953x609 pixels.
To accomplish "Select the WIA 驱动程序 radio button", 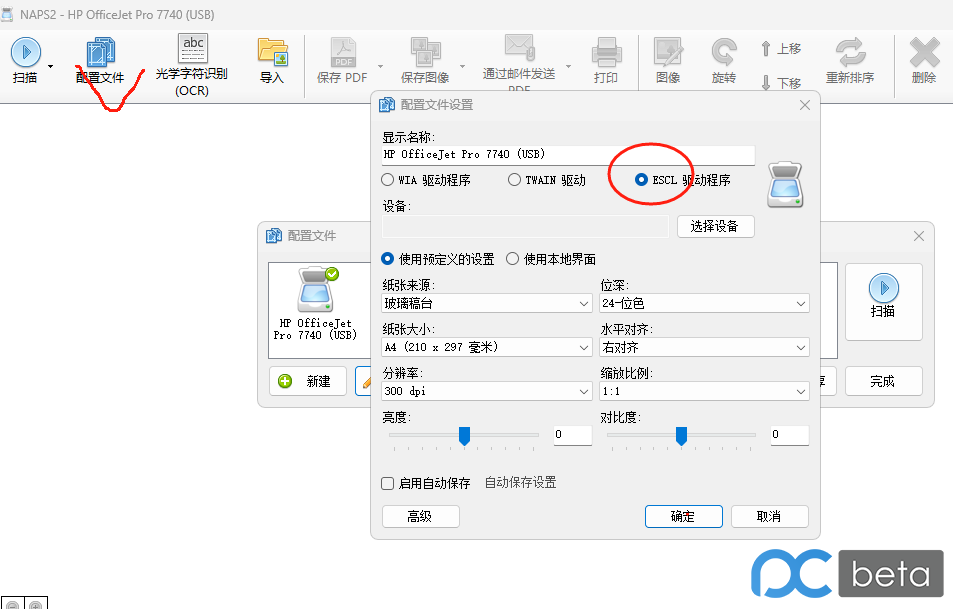I will [x=387, y=180].
